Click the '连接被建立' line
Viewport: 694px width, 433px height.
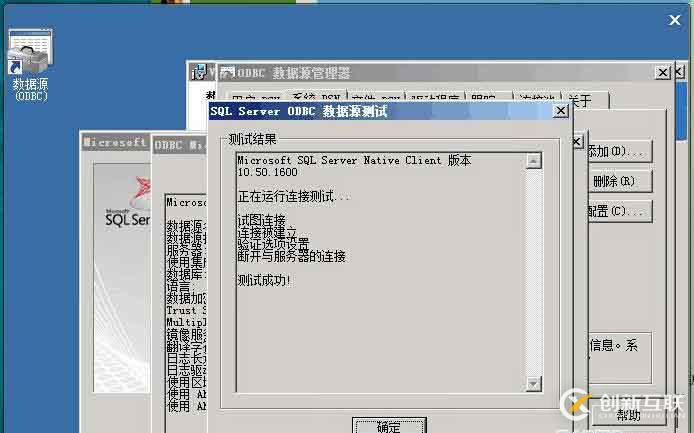point(267,232)
